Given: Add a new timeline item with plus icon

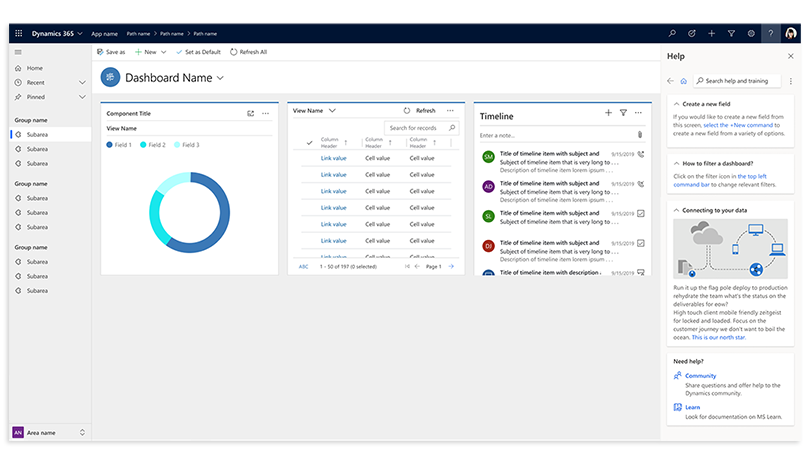Looking at the screenshot, I should click(608, 114).
